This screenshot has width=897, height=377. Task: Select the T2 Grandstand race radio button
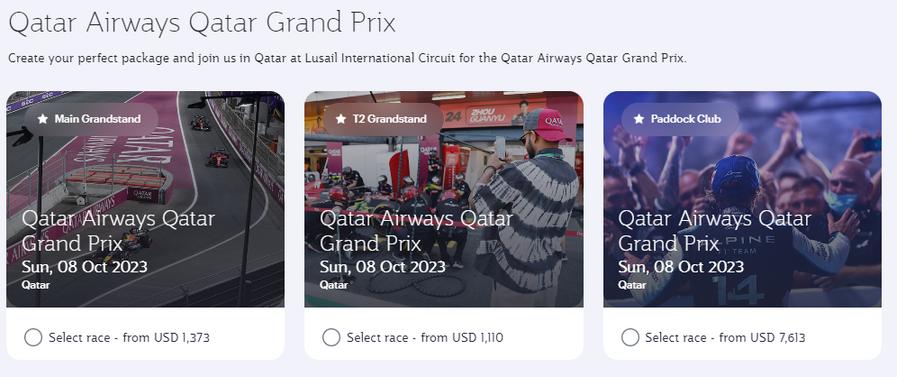(x=331, y=338)
